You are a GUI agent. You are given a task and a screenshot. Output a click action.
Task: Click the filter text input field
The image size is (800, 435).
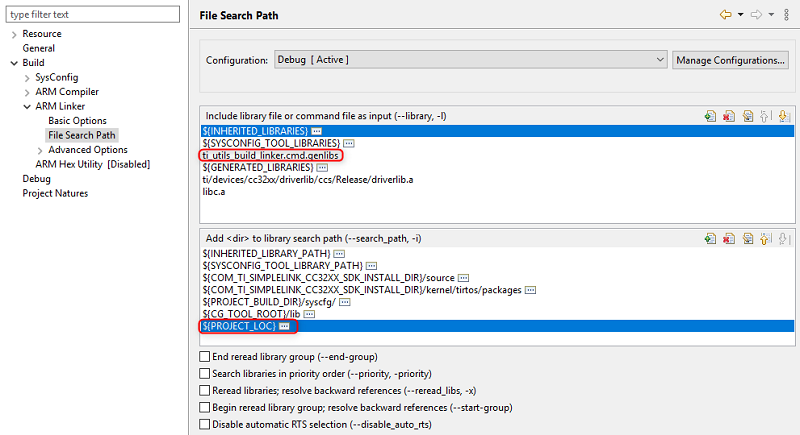pos(92,15)
